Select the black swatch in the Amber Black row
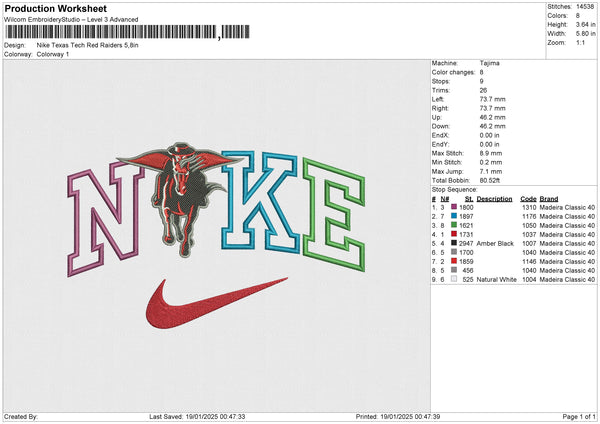 [x=454, y=243]
